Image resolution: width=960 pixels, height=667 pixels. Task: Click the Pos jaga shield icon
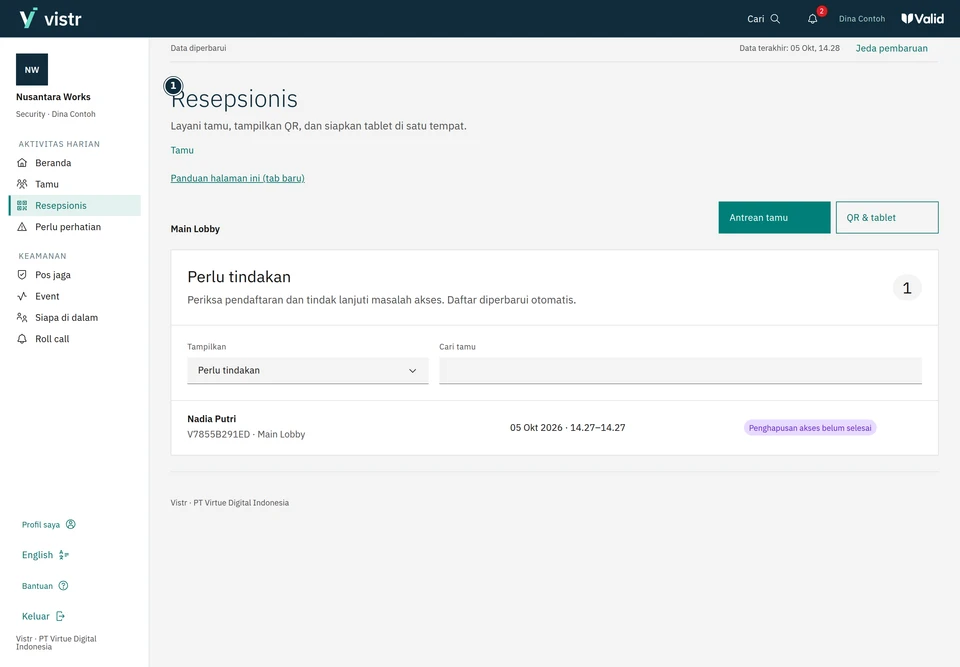pyautogui.click(x=22, y=275)
